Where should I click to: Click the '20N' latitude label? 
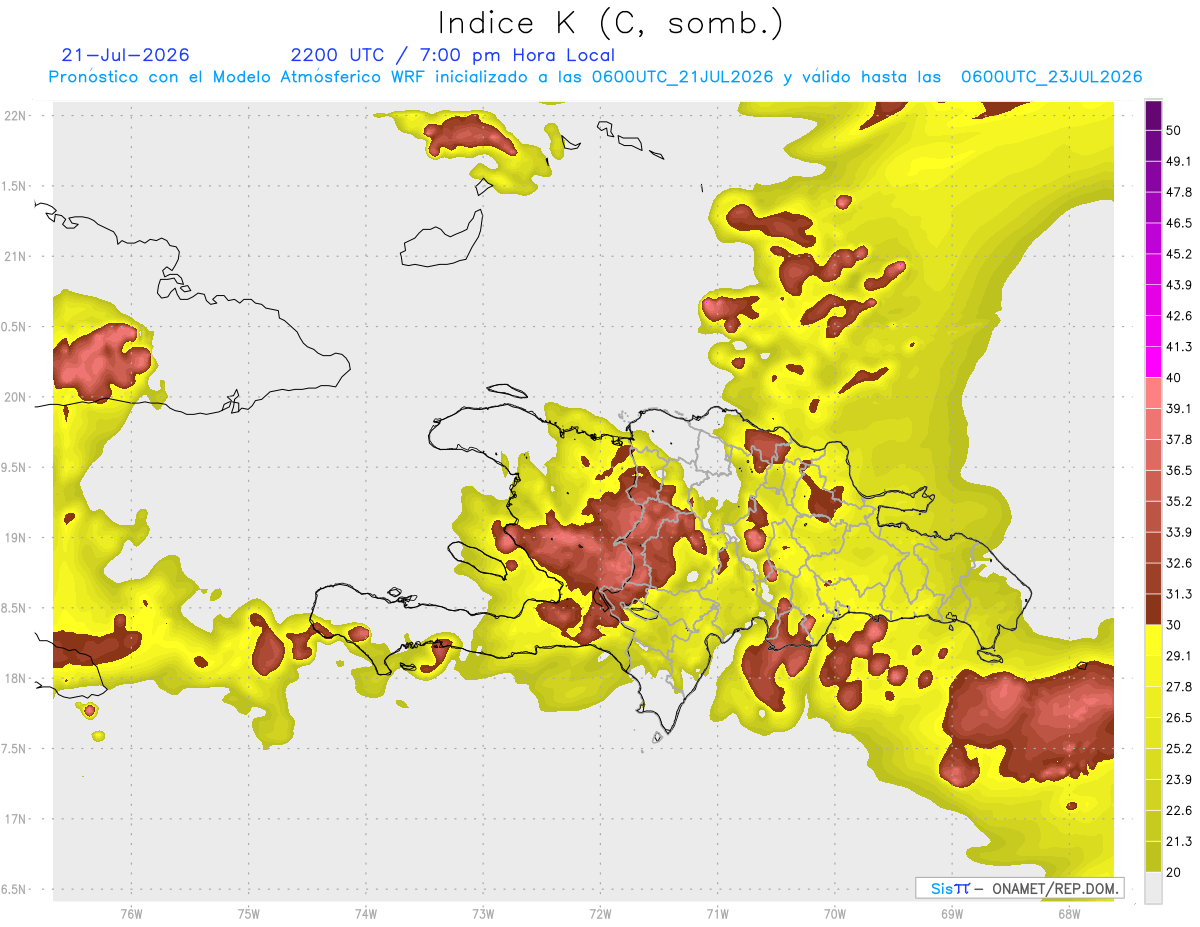16,397
